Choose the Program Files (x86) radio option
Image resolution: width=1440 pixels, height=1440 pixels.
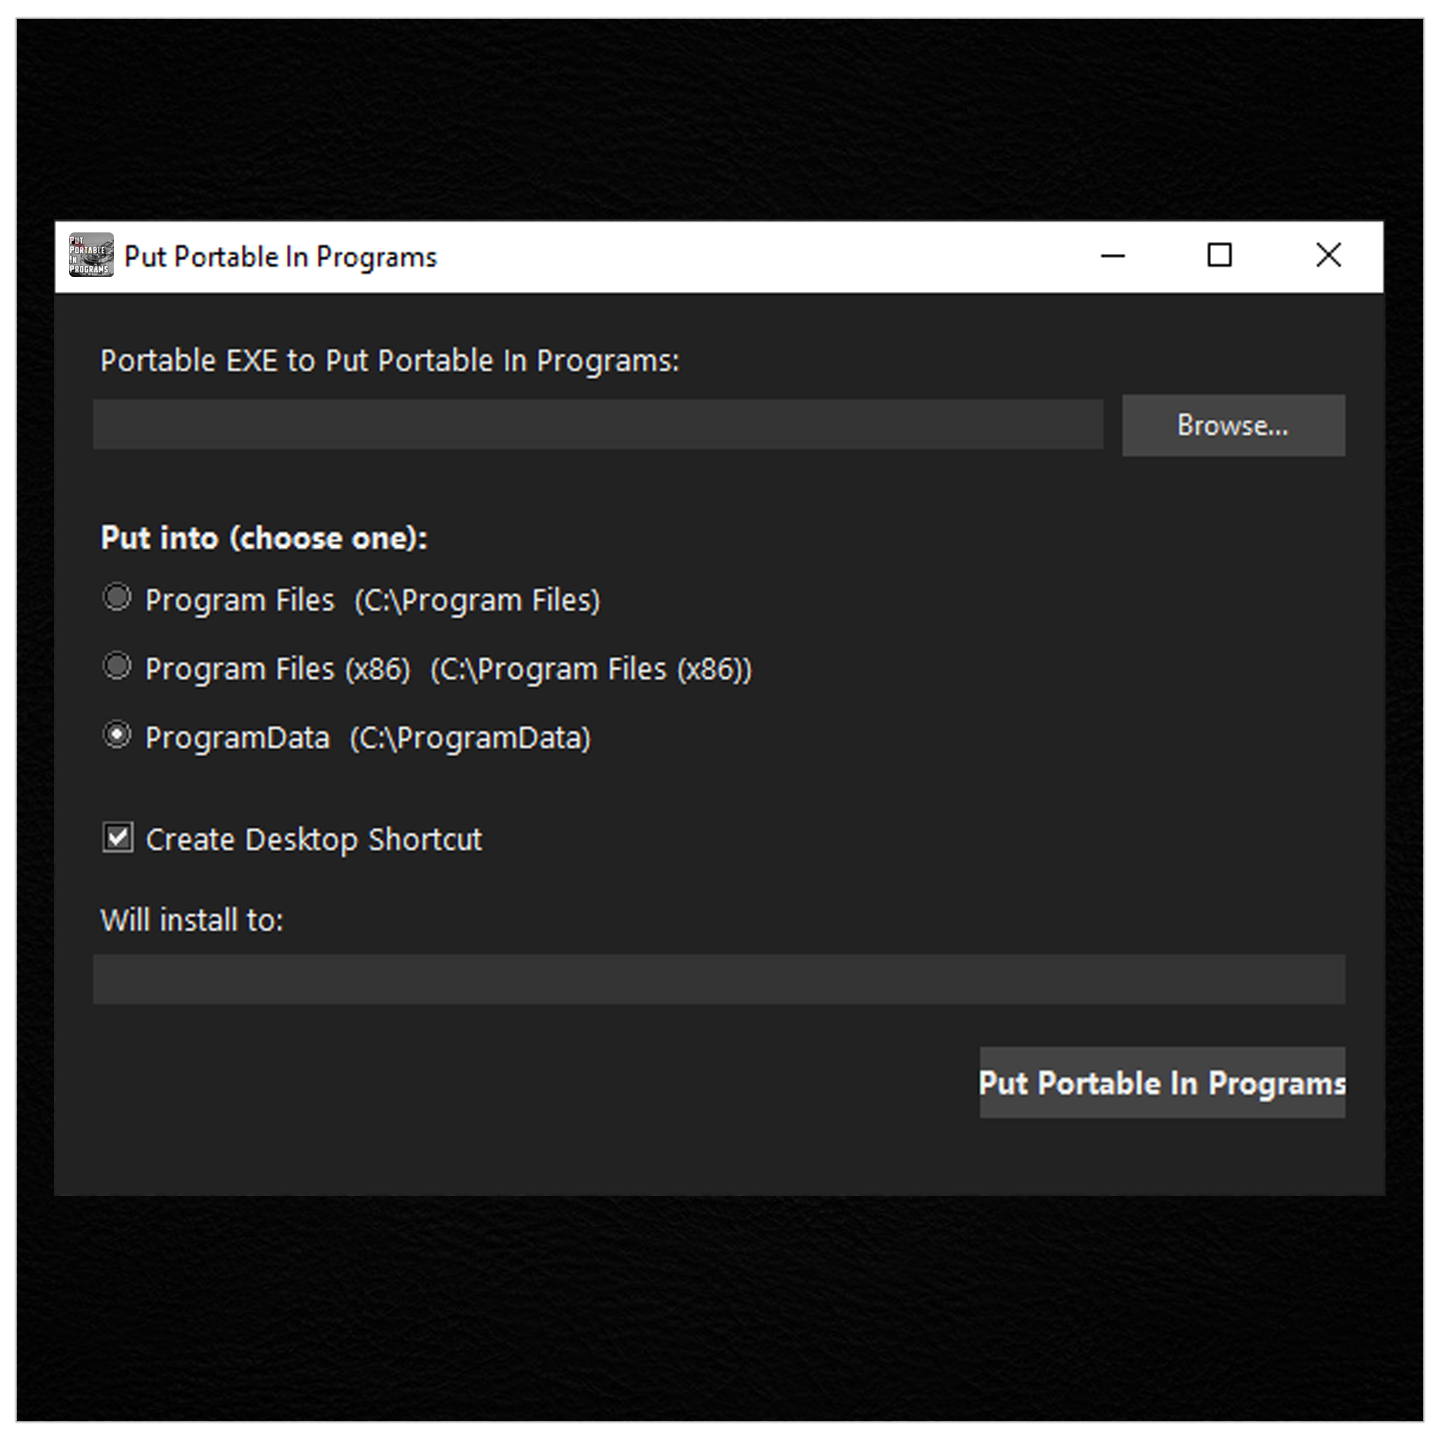[118, 667]
